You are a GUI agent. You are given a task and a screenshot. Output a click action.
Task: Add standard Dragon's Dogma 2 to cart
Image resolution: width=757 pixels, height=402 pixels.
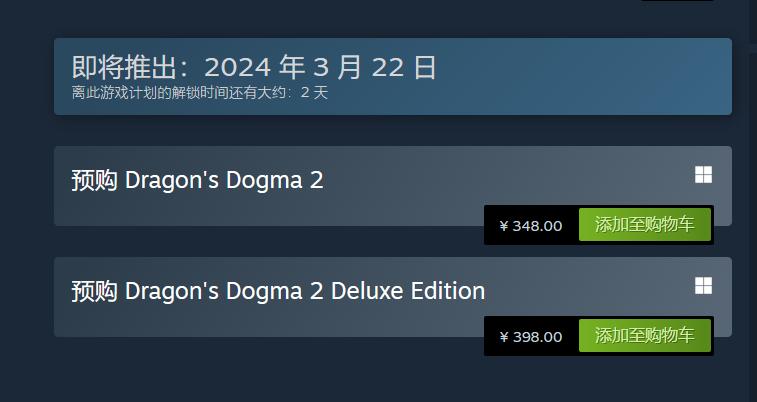tap(645, 225)
